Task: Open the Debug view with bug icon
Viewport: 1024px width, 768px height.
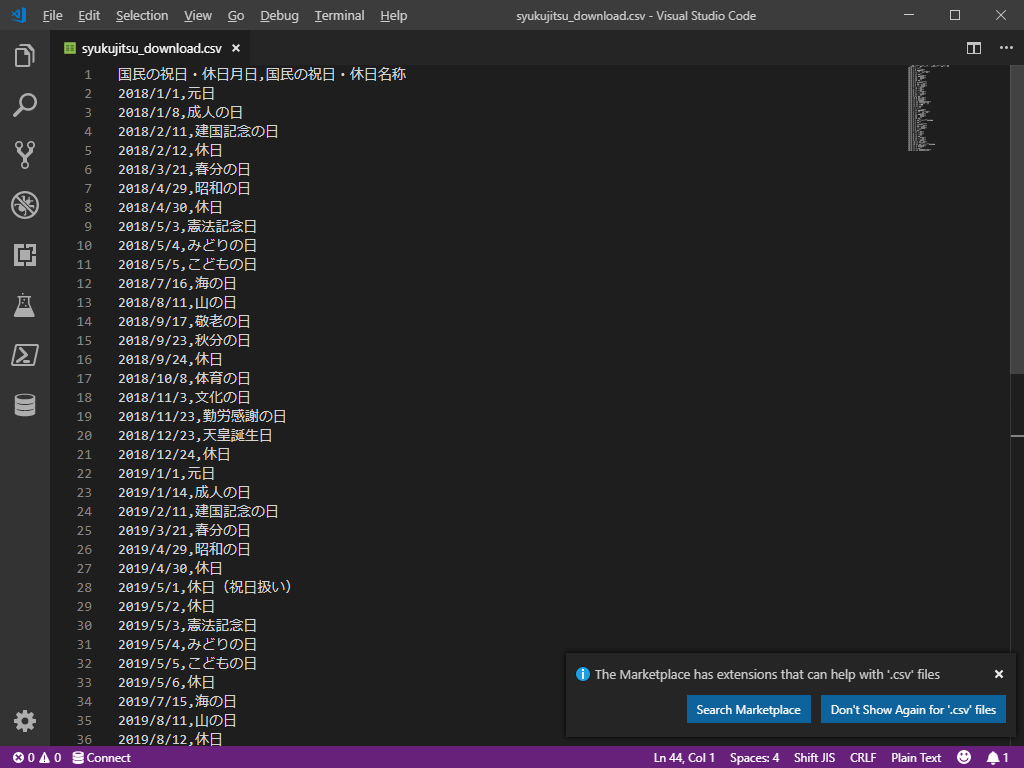Action: 25,205
